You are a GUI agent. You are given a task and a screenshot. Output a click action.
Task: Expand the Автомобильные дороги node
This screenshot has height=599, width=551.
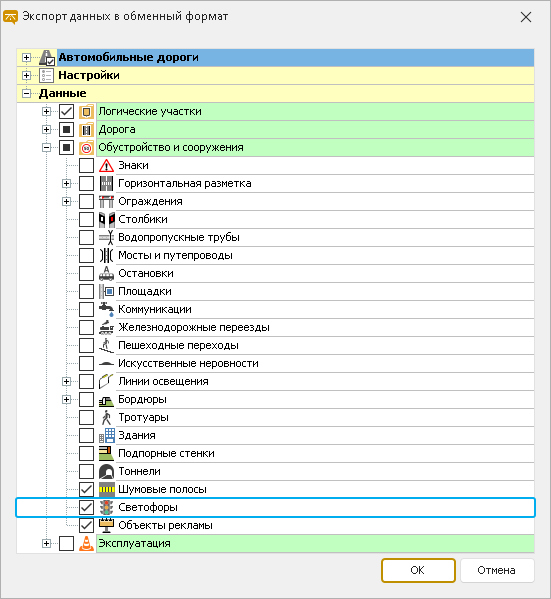point(26,58)
